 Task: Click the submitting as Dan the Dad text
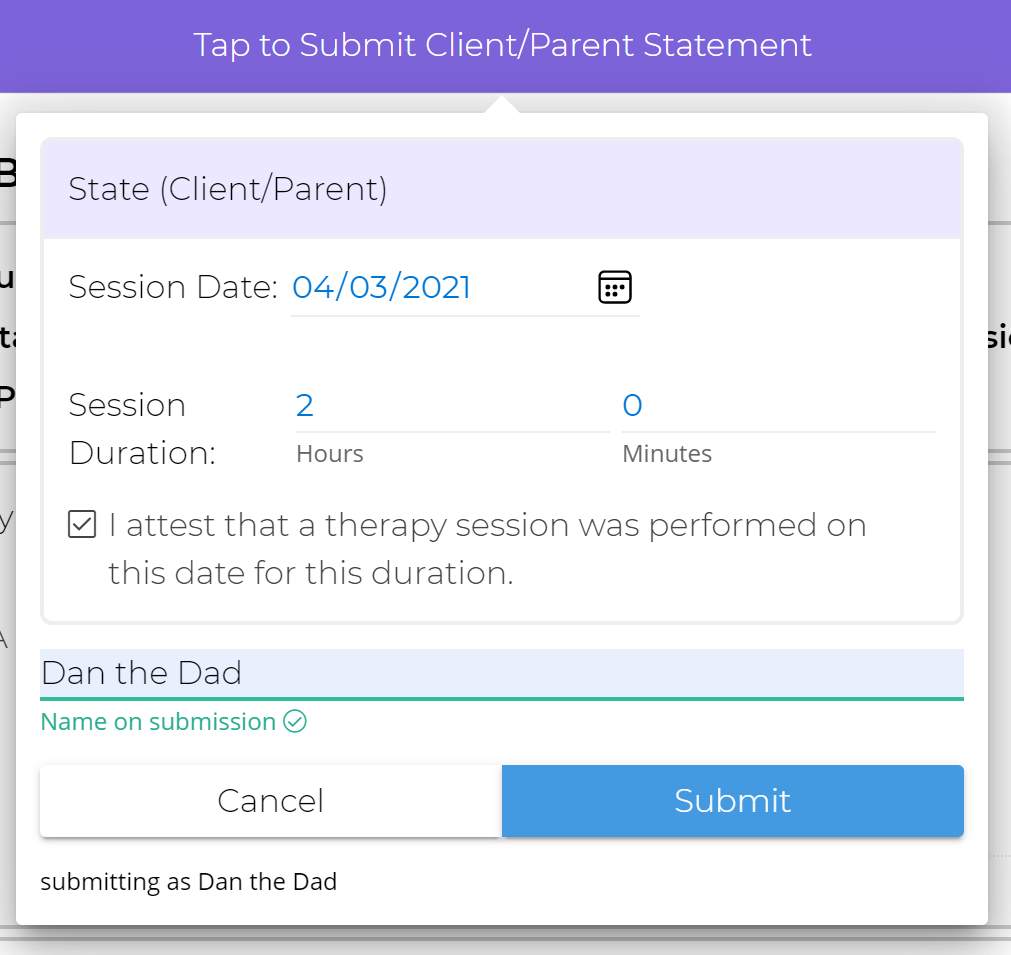(188, 882)
